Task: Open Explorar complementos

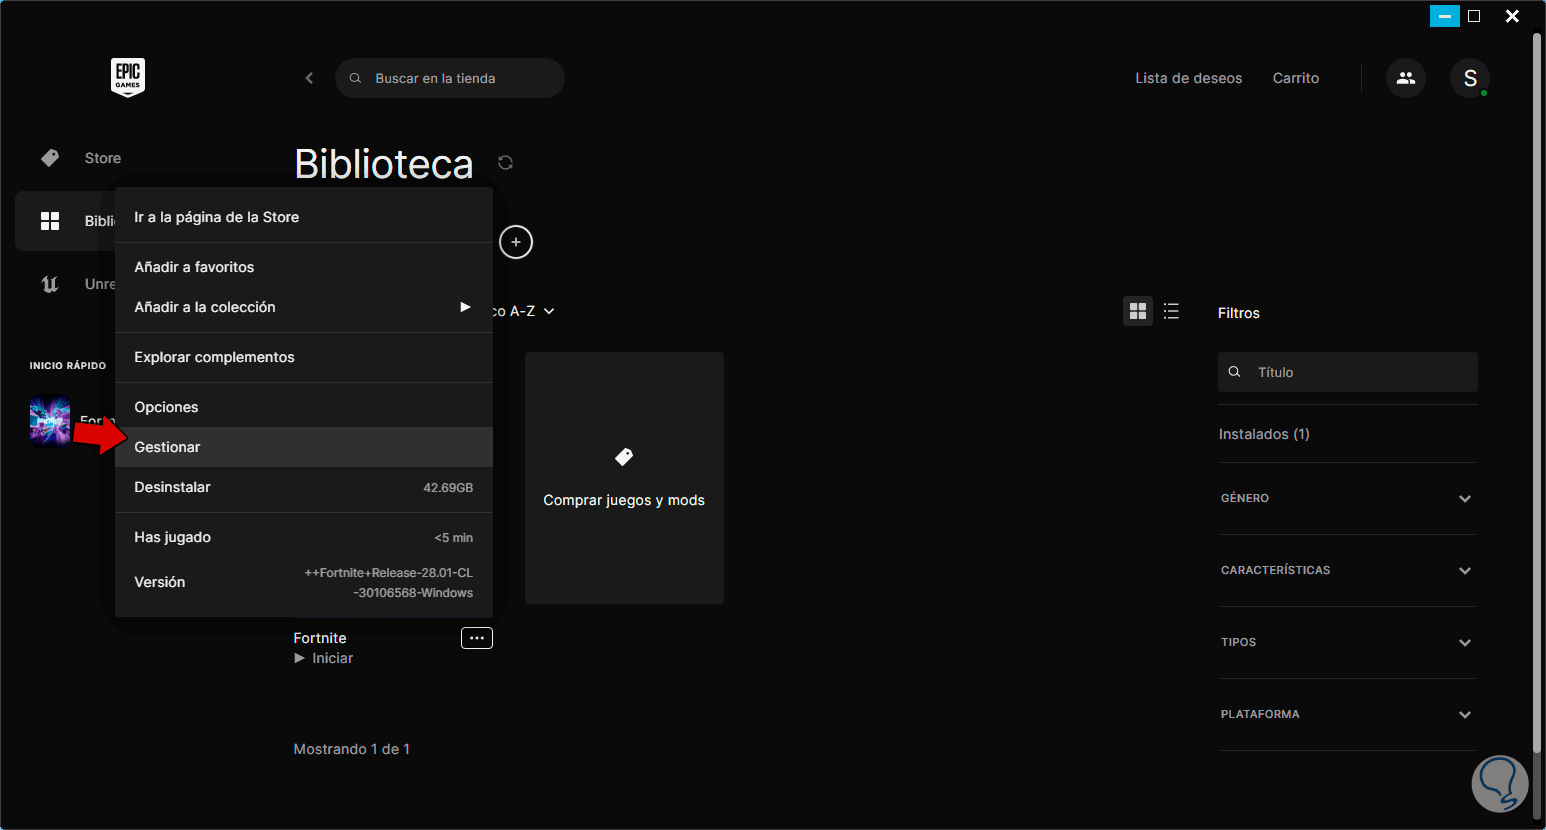Action: pos(304,357)
